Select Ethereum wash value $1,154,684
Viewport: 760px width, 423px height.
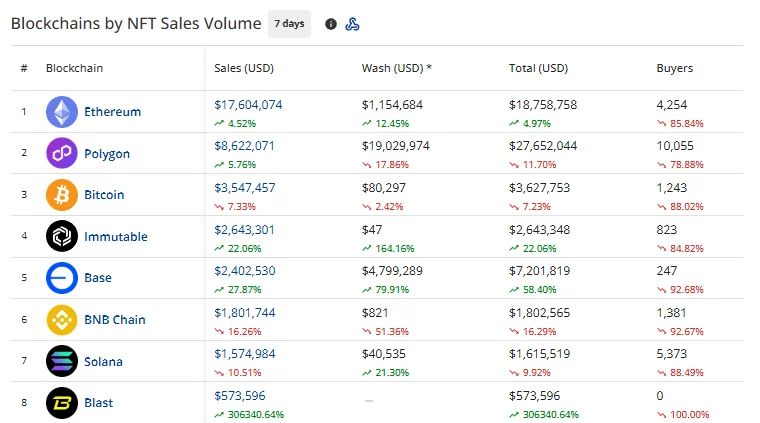392,105
